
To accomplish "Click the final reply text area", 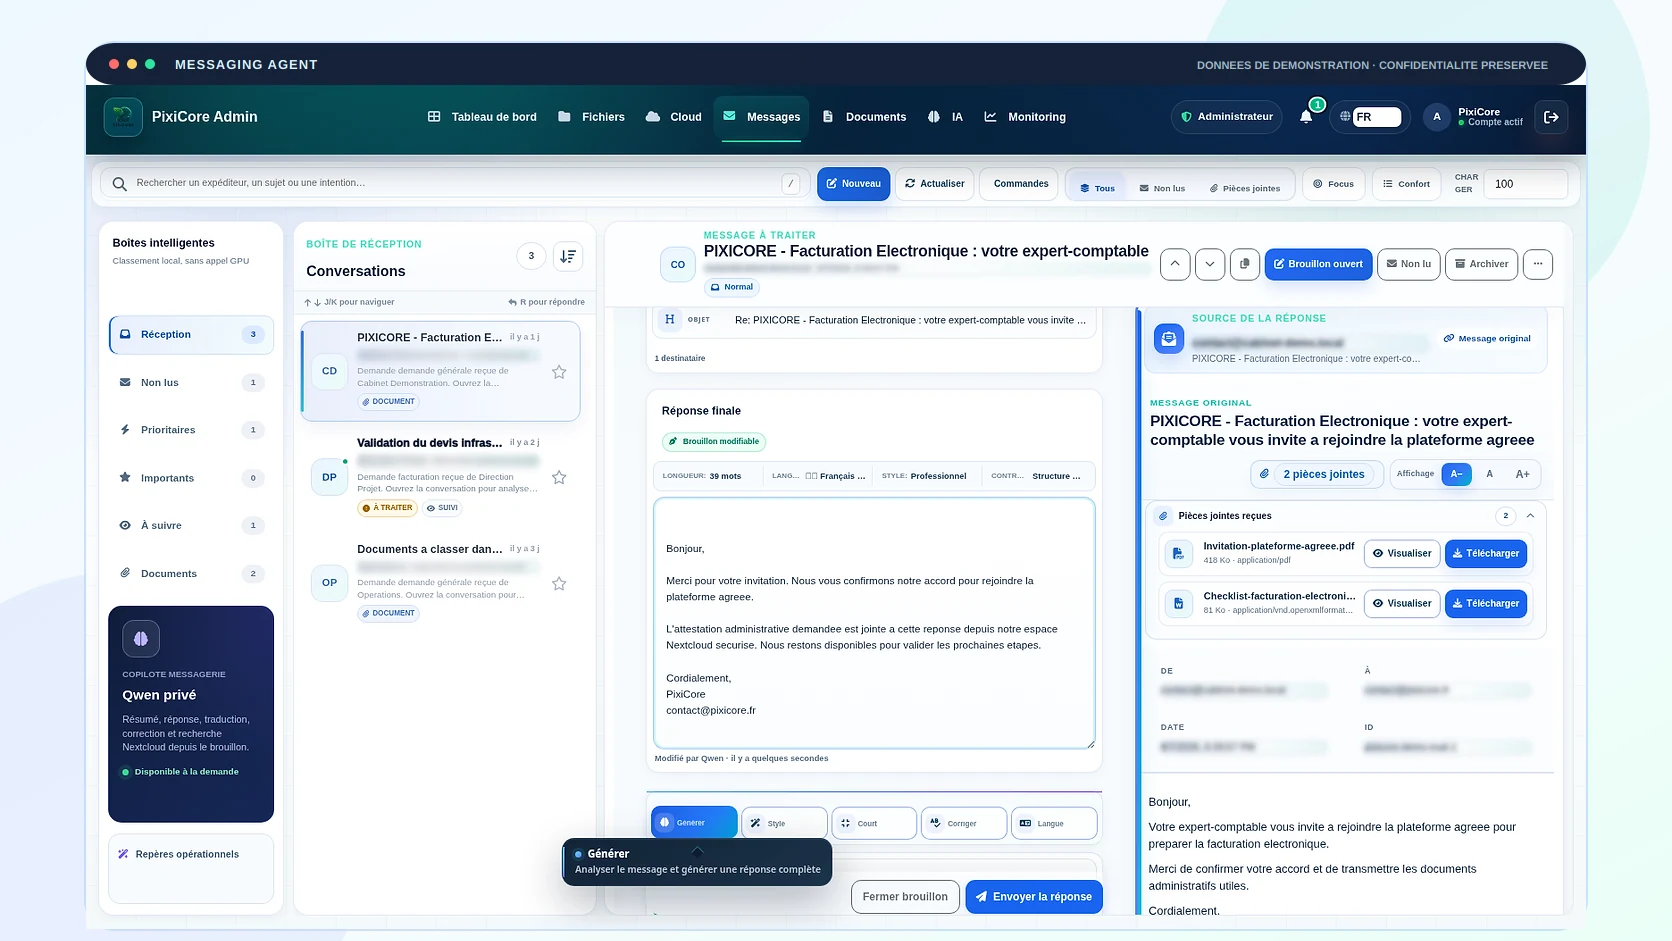I will 874,623.
